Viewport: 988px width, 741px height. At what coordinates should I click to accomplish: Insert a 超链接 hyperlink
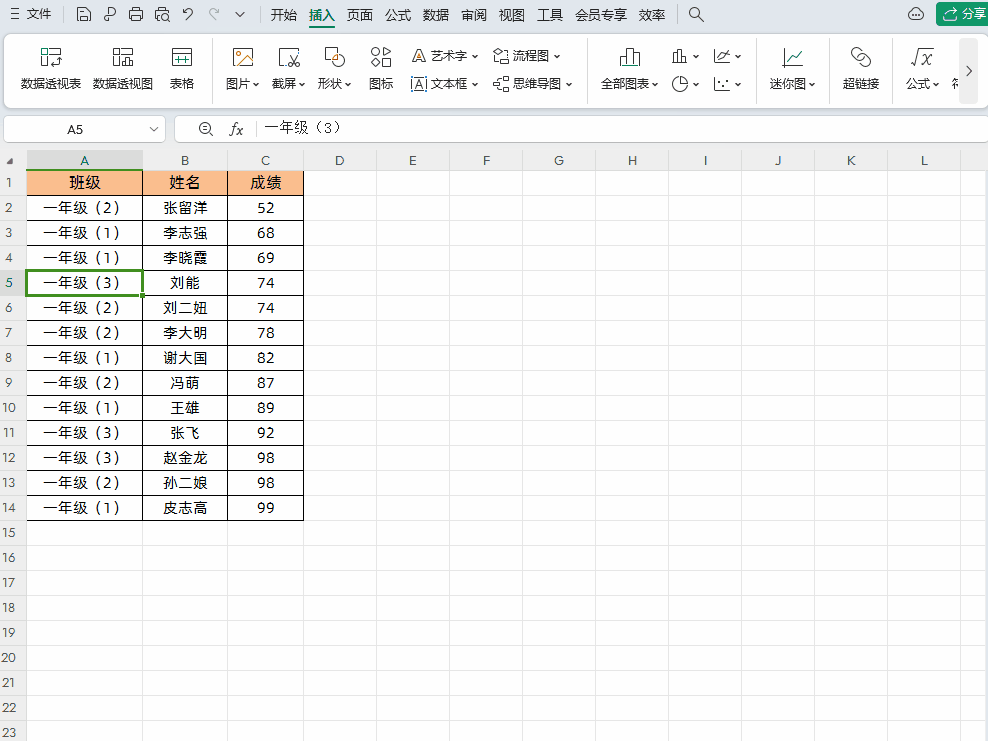pos(861,69)
